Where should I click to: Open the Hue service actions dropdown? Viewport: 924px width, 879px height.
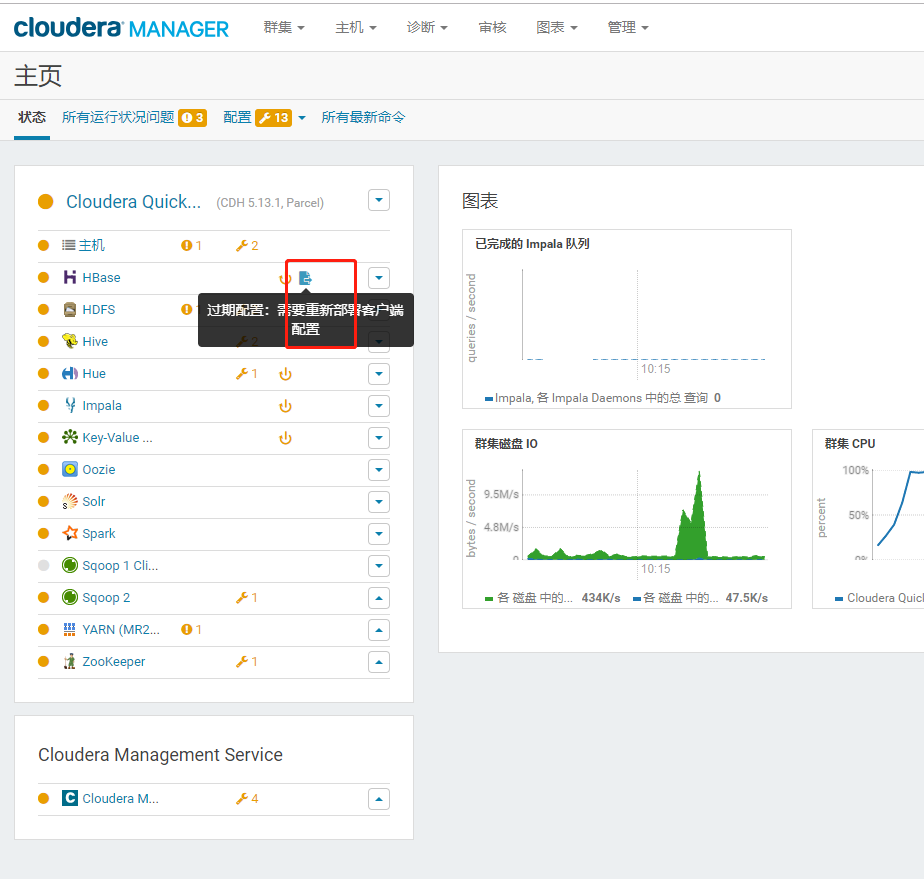(x=379, y=374)
